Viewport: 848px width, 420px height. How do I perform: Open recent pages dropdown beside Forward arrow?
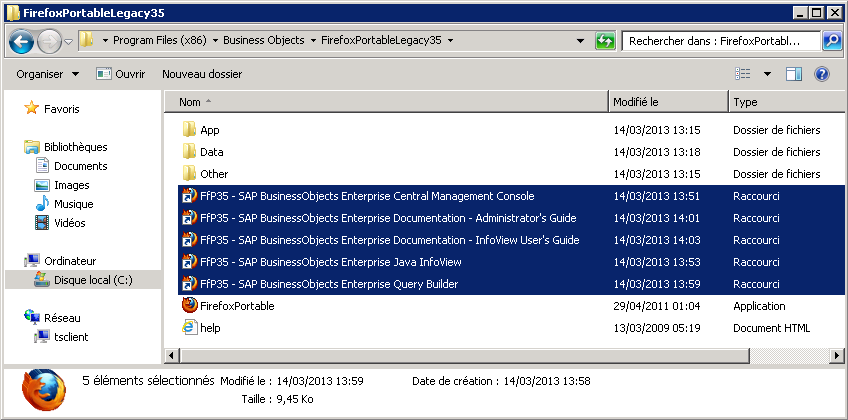(69, 42)
